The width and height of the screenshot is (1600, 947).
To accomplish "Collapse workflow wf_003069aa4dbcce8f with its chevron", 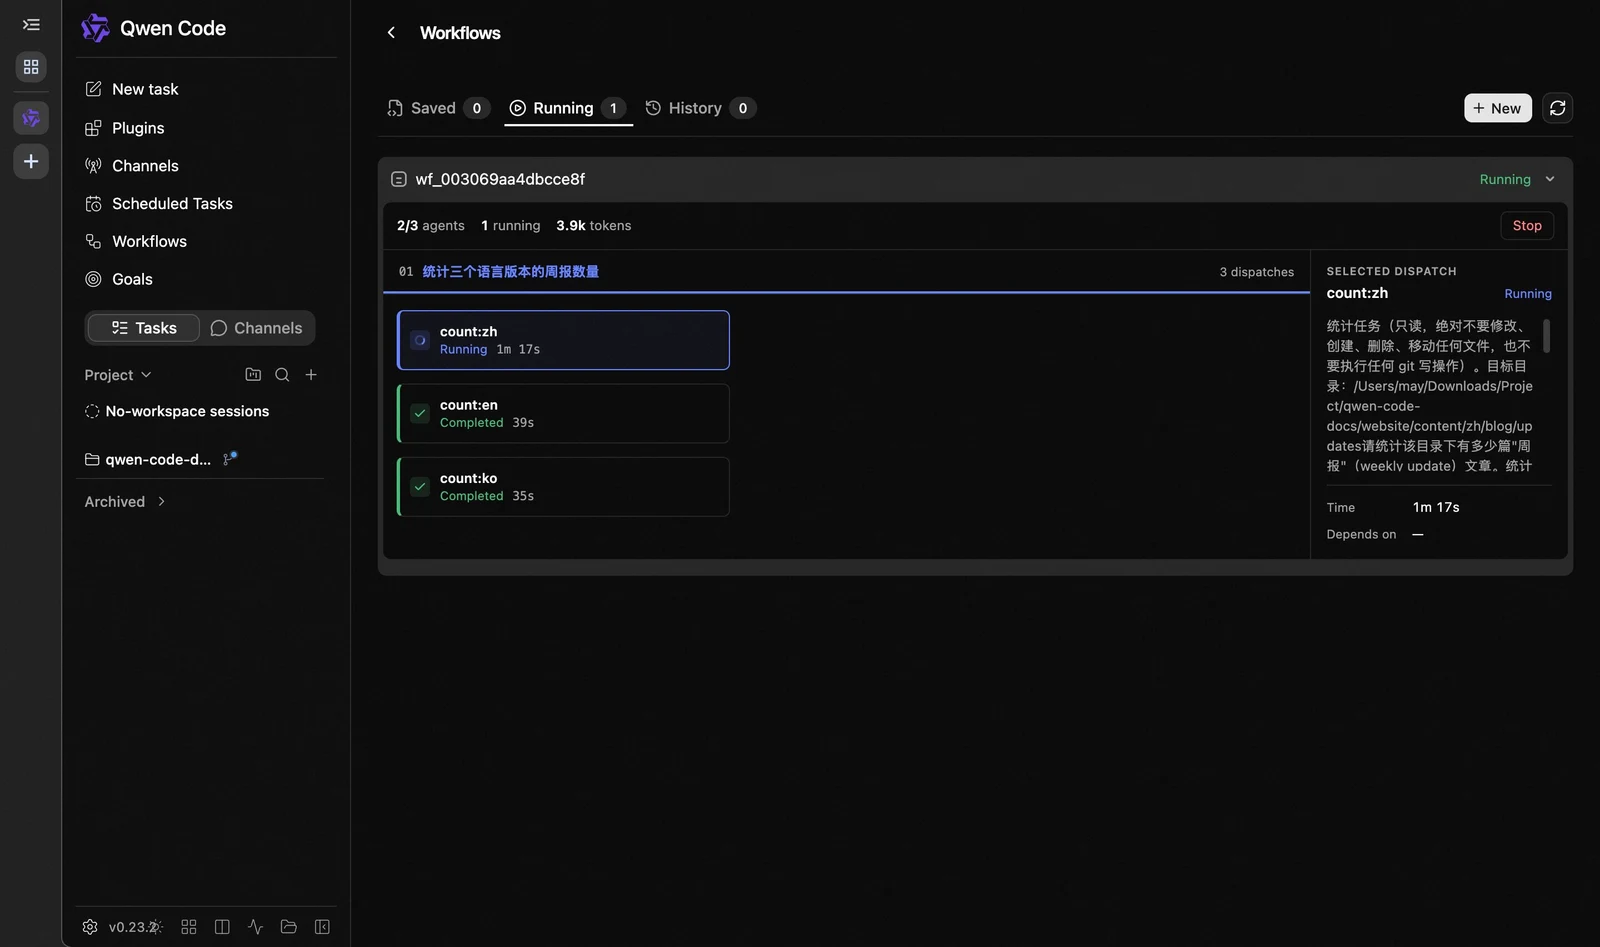I will 1550,179.
